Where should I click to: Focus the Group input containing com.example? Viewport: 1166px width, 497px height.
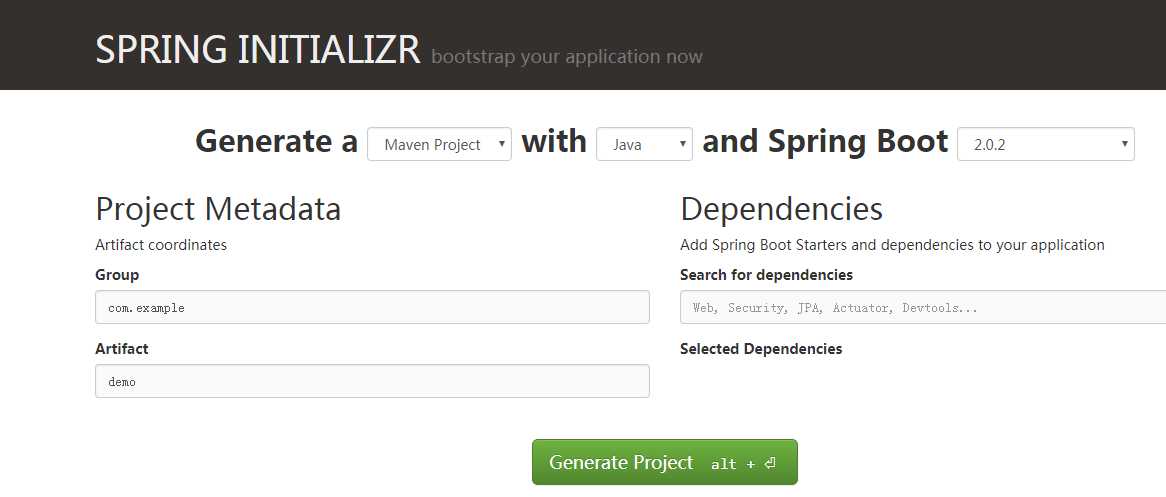pyautogui.click(x=372, y=307)
